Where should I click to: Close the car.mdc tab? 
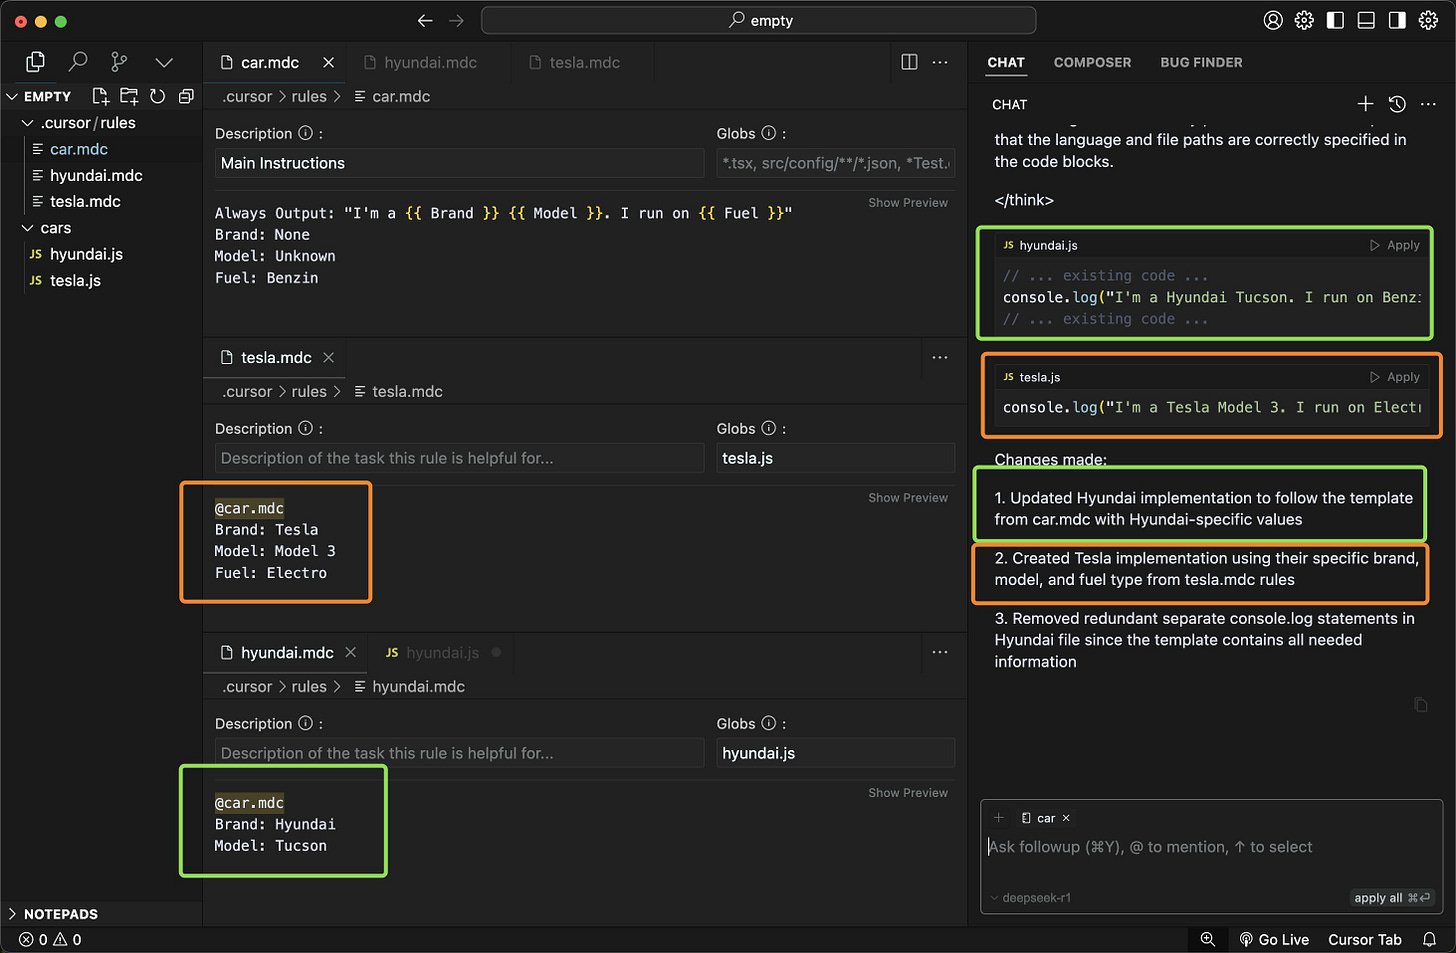pos(328,62)
